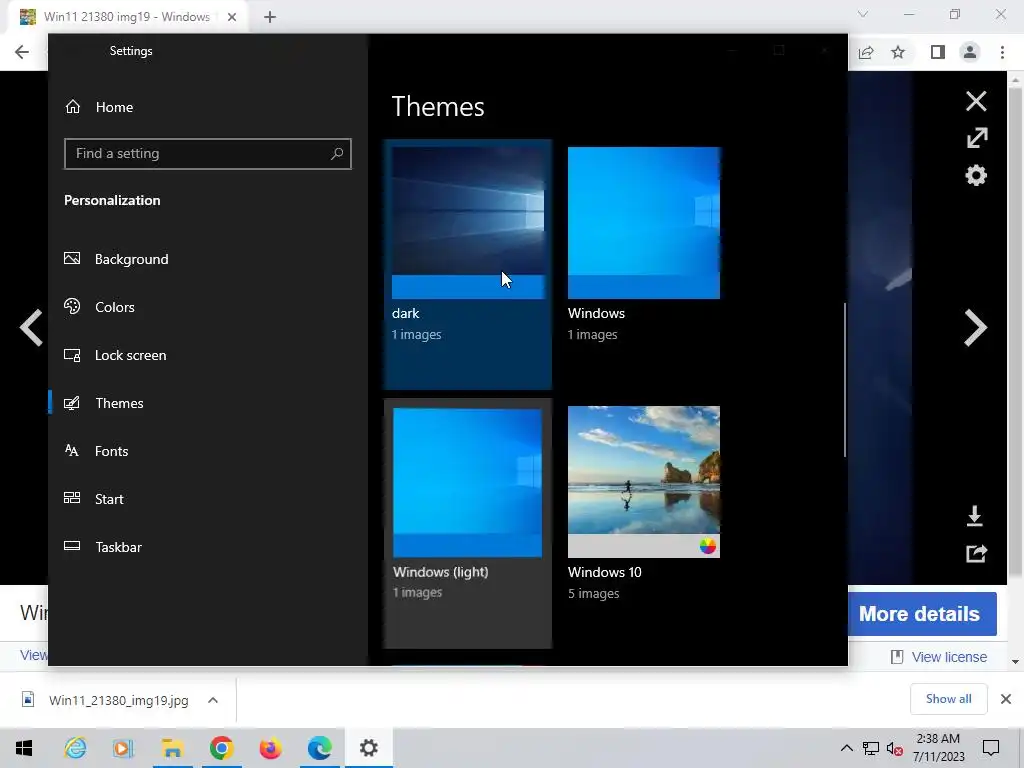Image resolution: width=1024 pixels, height=768 pixels.
Task: Open the Chrome three-dot menu
Action: [1002, 52]
